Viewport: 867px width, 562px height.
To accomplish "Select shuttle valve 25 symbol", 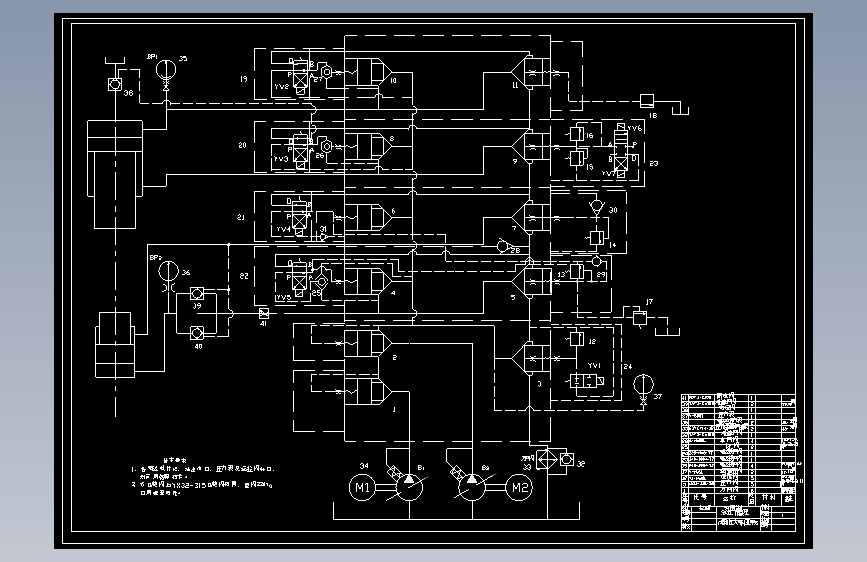I will 322,282.
